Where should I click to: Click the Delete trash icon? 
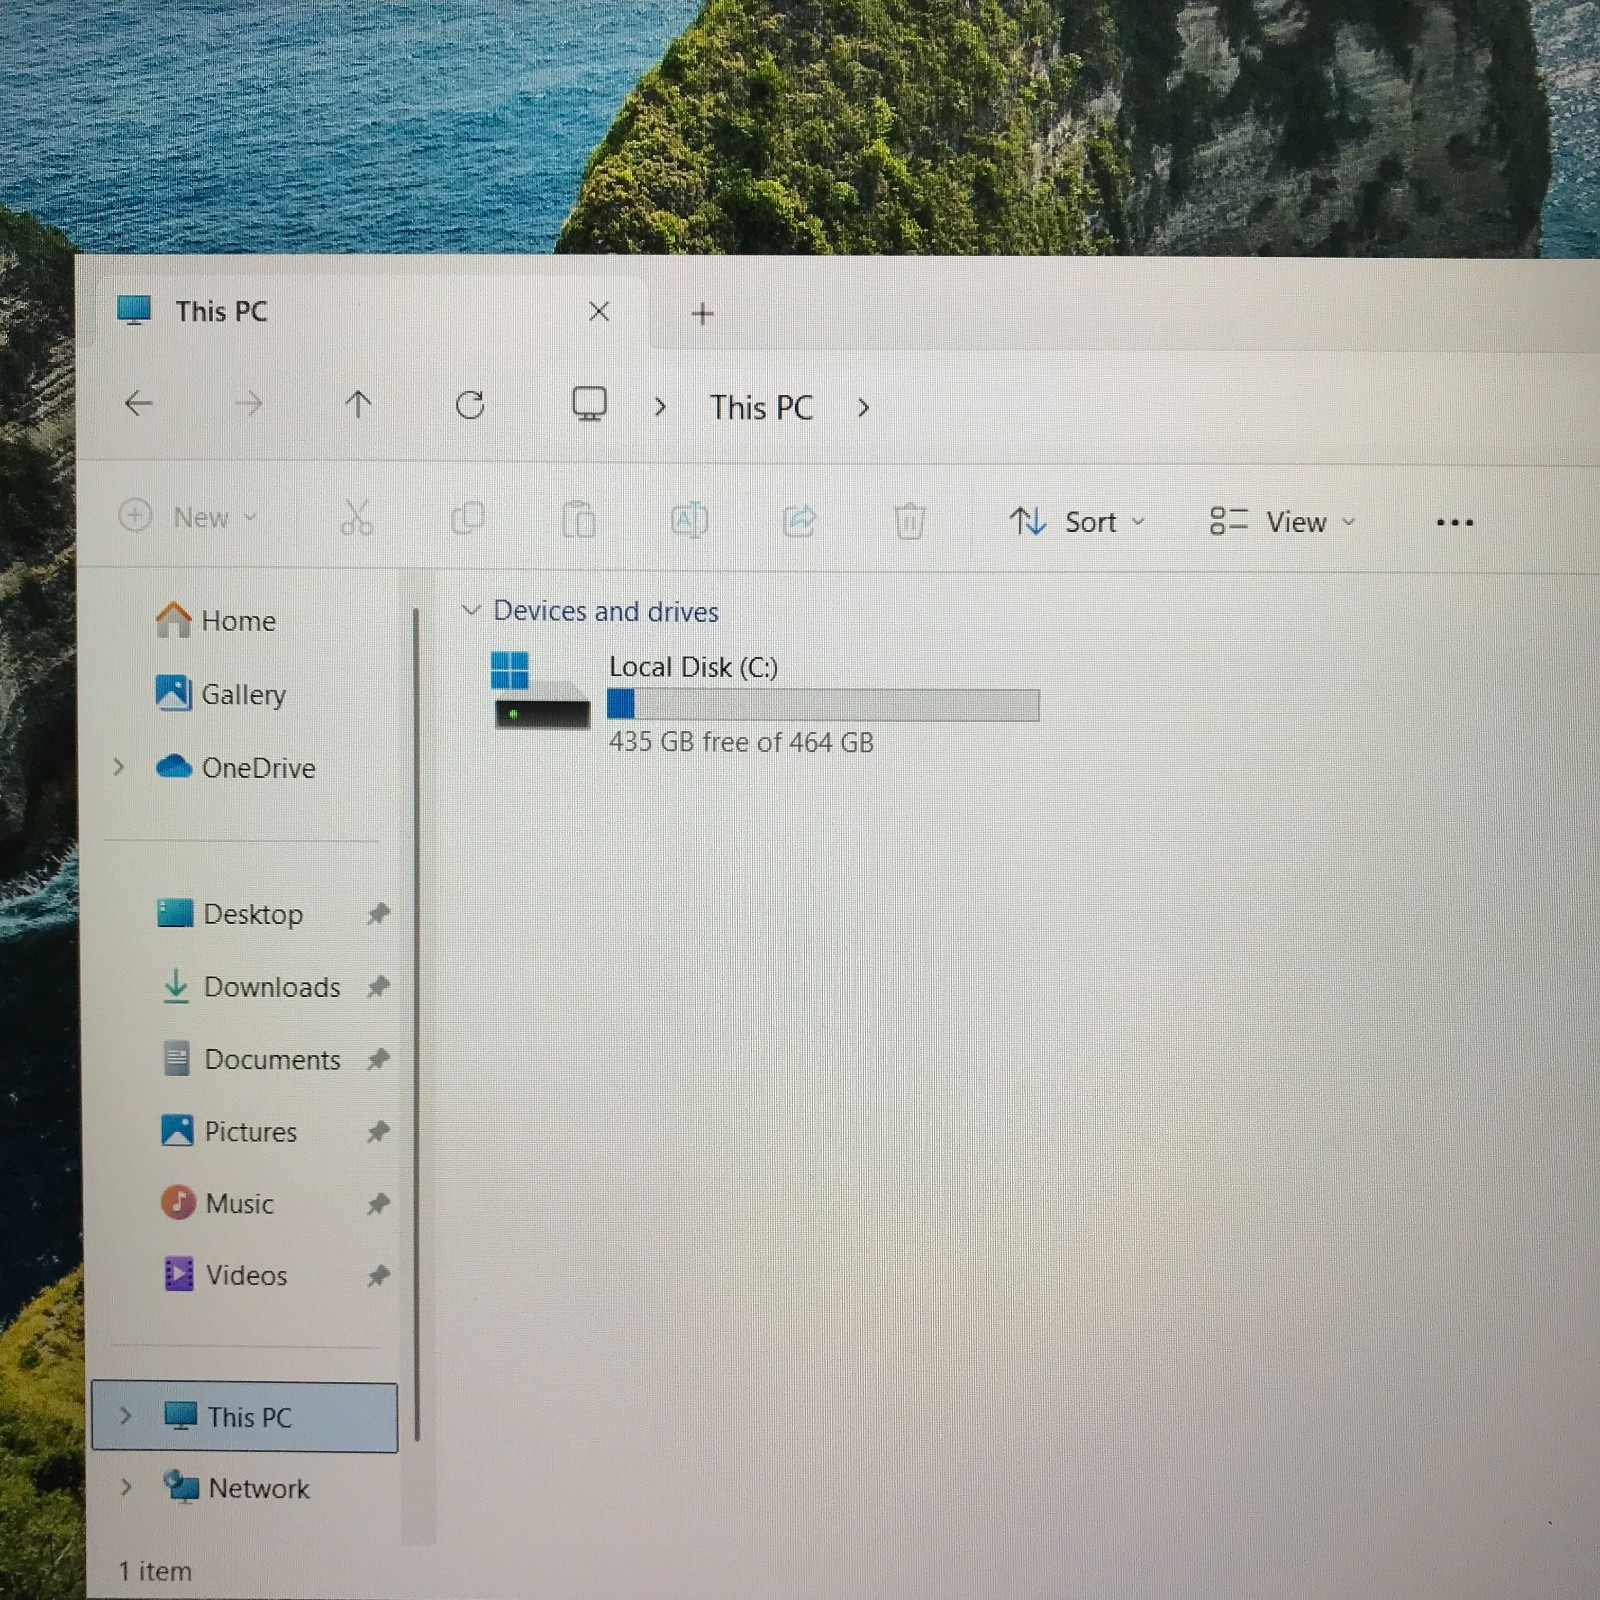tap(909, 521)
